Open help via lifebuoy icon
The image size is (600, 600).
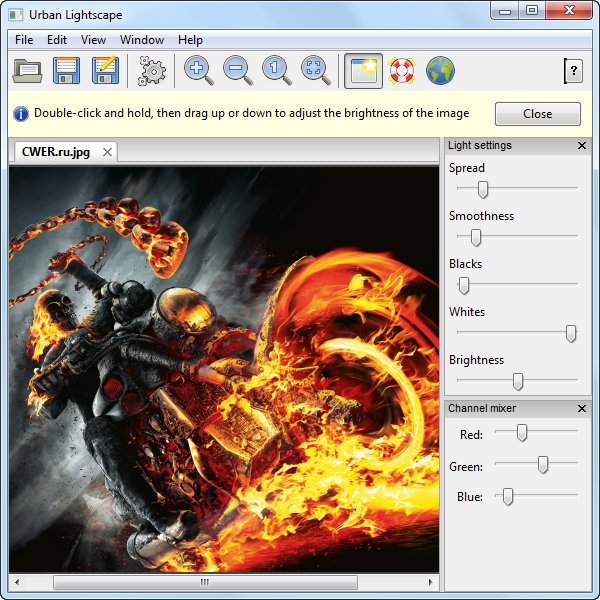click(x=402, y=71)
